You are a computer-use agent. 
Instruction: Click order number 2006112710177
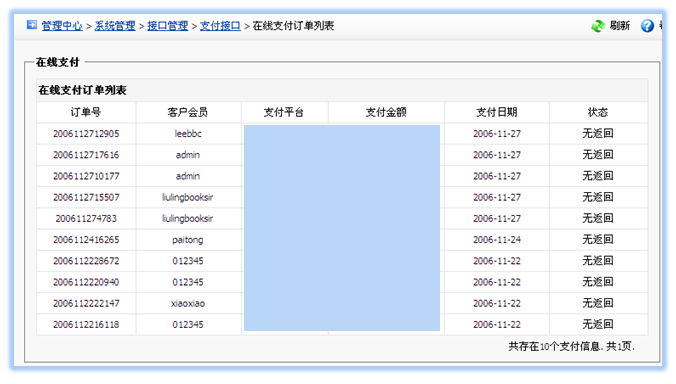click(x=86, y=176)
